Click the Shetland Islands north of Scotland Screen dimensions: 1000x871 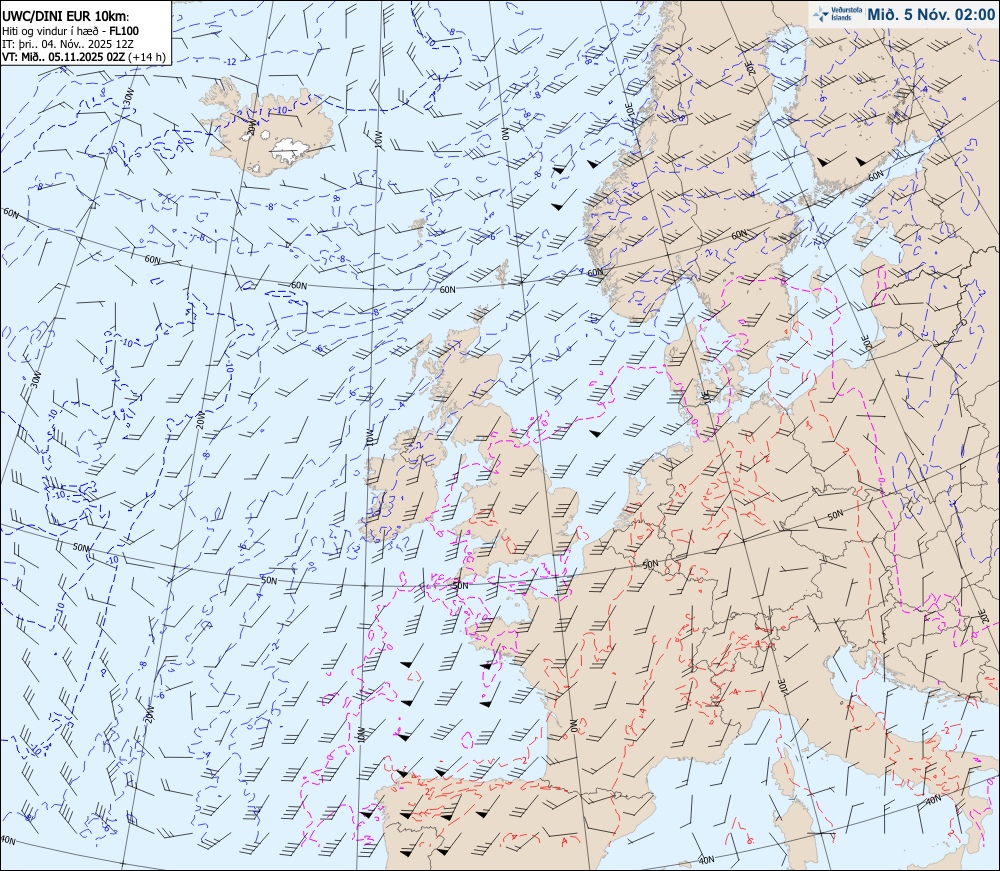click(504, 272)
